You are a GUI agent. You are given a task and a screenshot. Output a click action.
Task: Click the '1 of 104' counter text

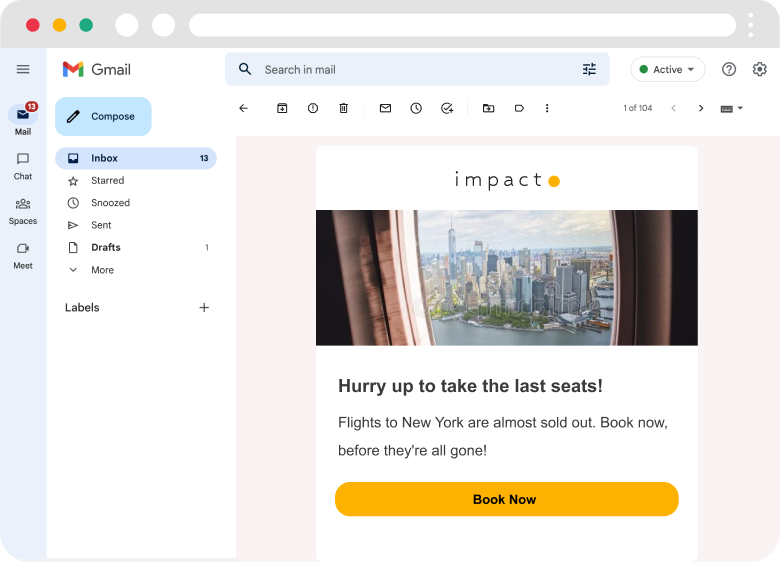[638, 108]
